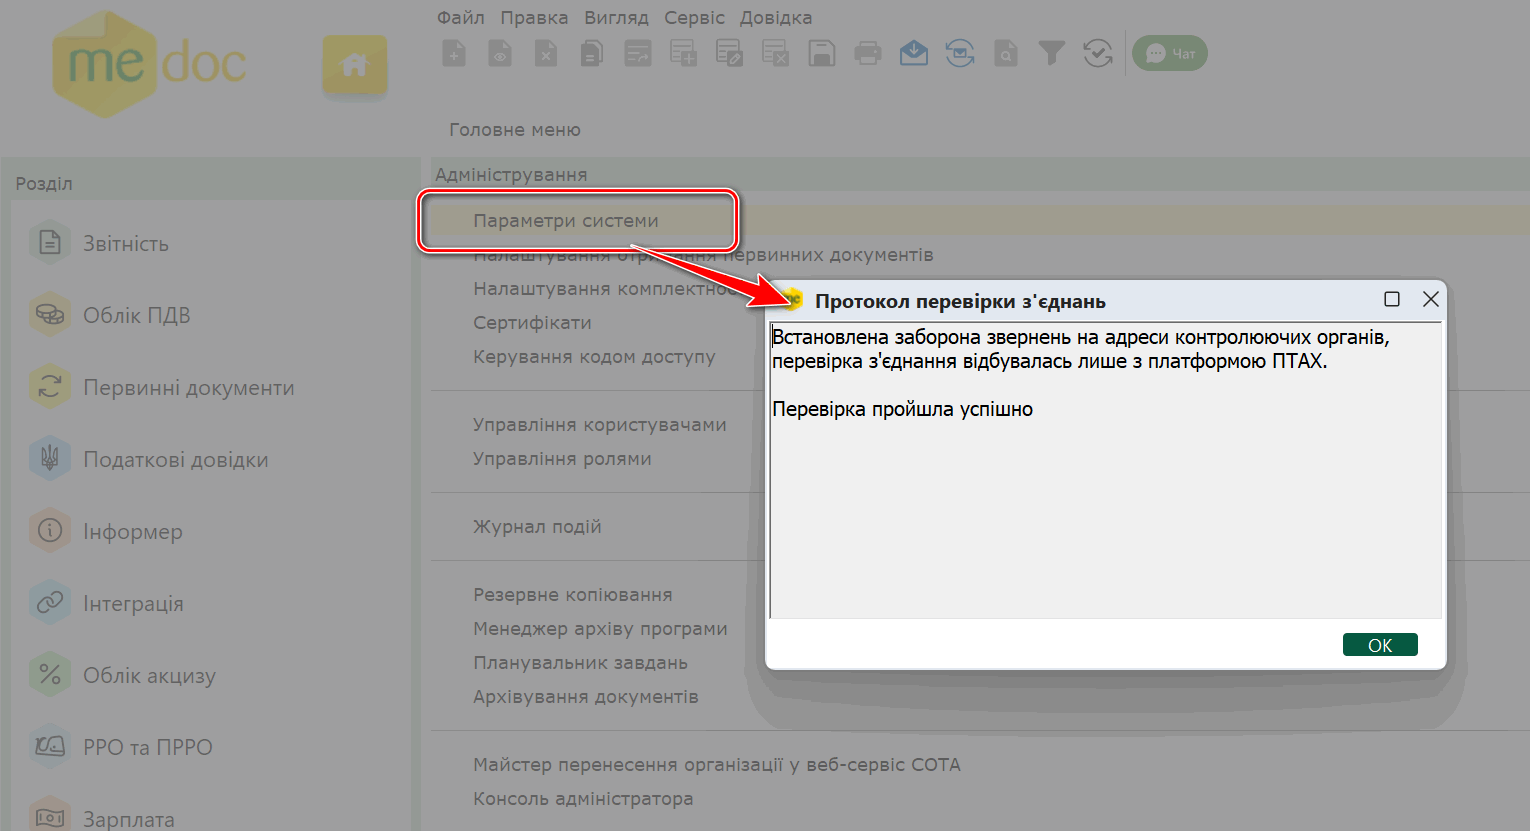
Task: Maximize the Протокол перевірки з'єднань dialog
Action: click(1392, 299)
